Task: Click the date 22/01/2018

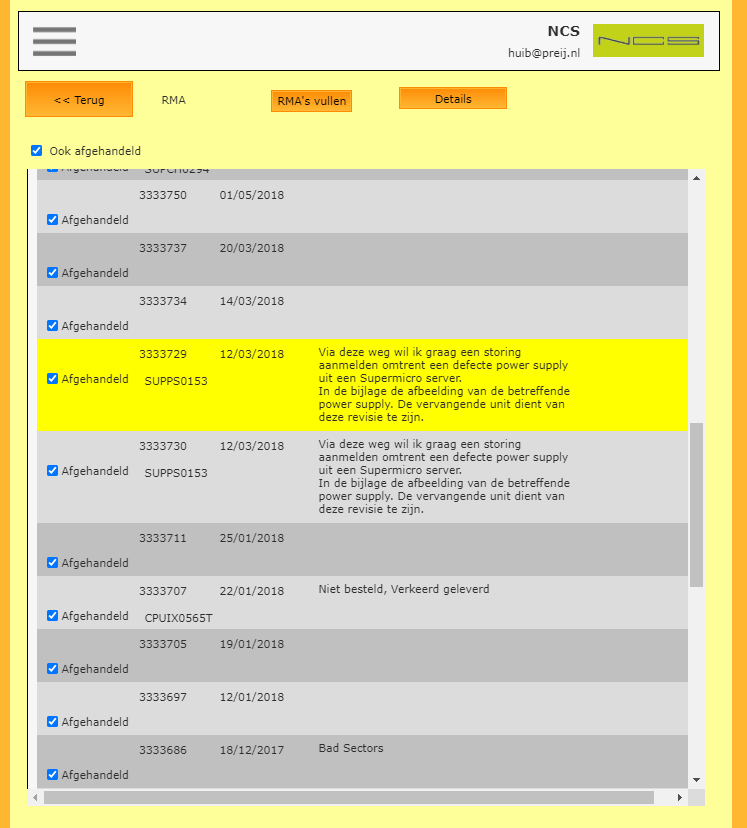Action: tap(252, 591)
